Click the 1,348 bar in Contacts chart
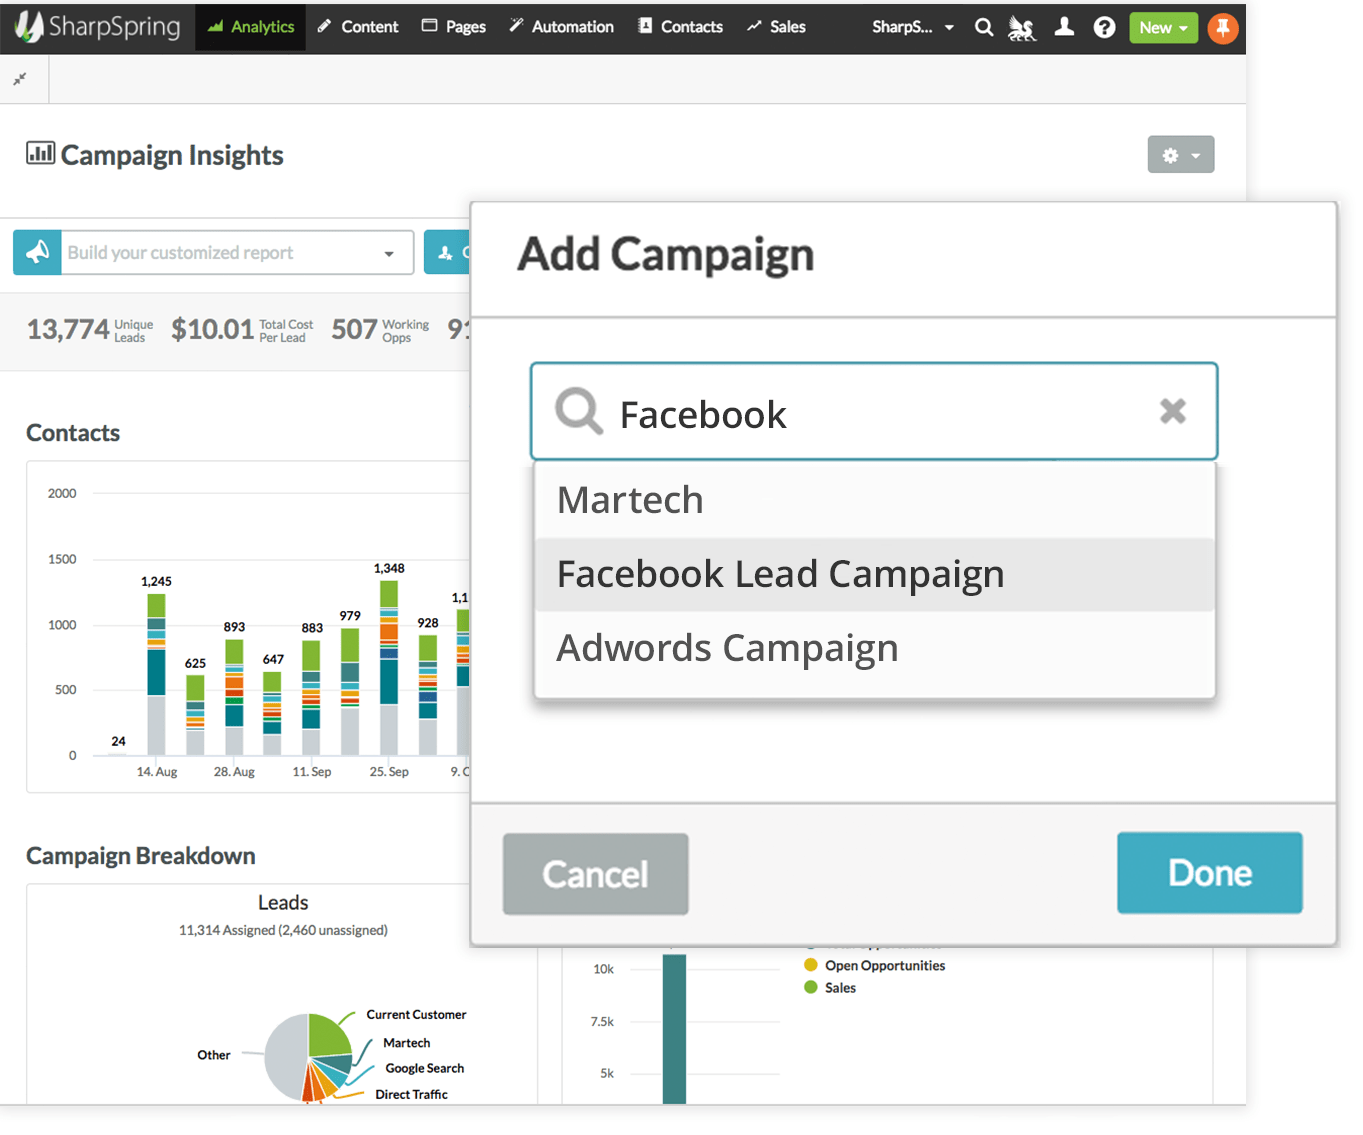Viewport: 1363px width, 1135px height. [389, 667]
